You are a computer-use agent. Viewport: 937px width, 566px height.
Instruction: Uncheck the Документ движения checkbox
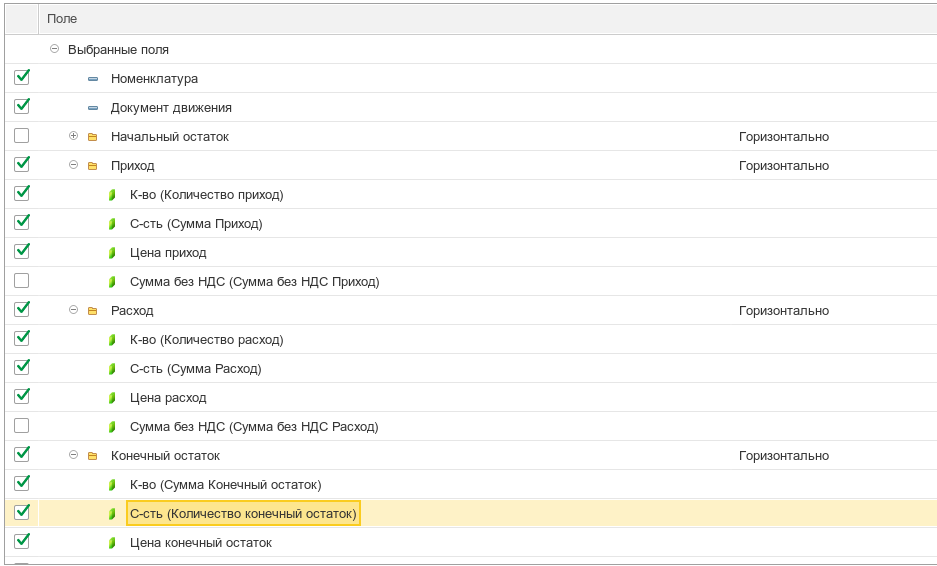tap(22, 107)
